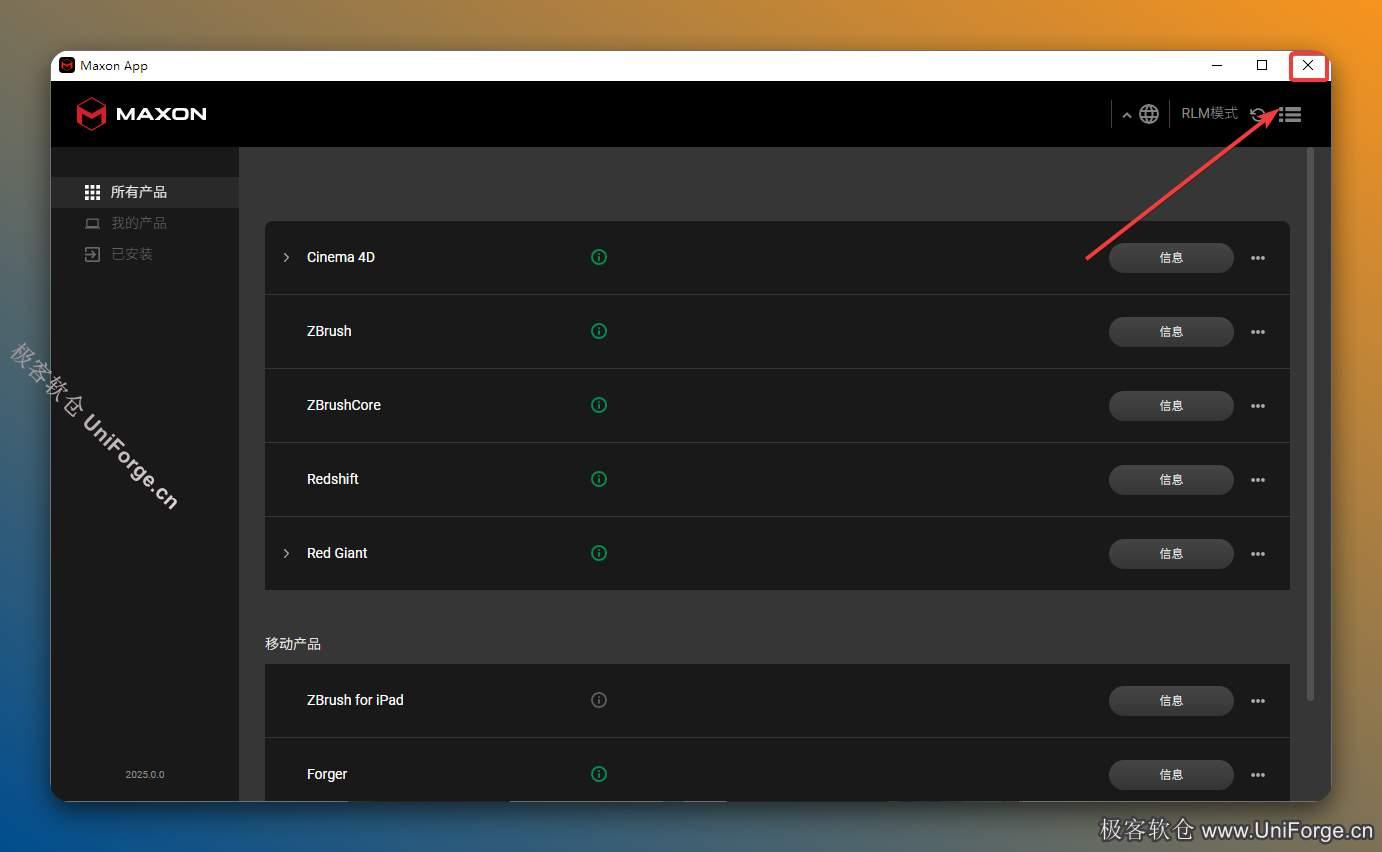Click the globe language icon
Viewport: 1382px width, 852px height.
click(1149, 114)
